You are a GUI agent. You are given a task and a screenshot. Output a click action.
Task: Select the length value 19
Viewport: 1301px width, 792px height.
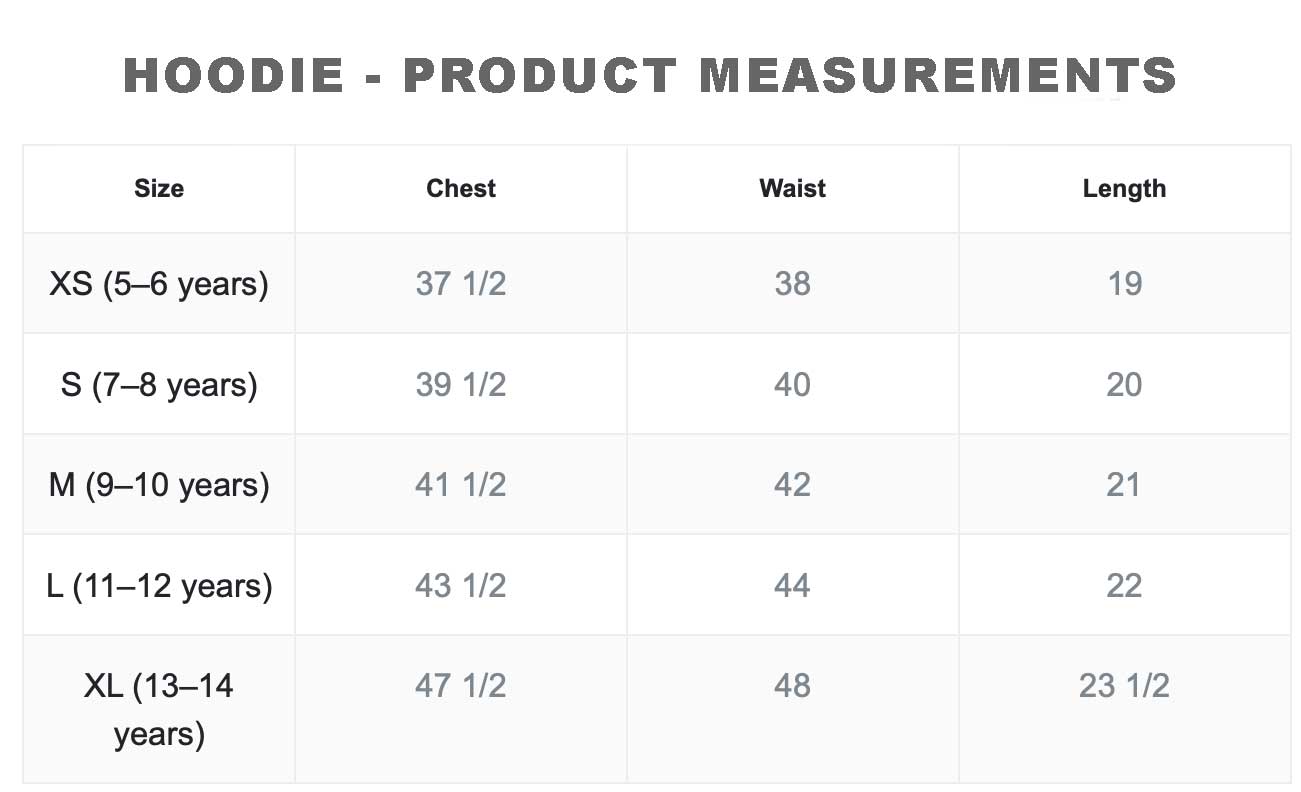[x=1124, y=284]
